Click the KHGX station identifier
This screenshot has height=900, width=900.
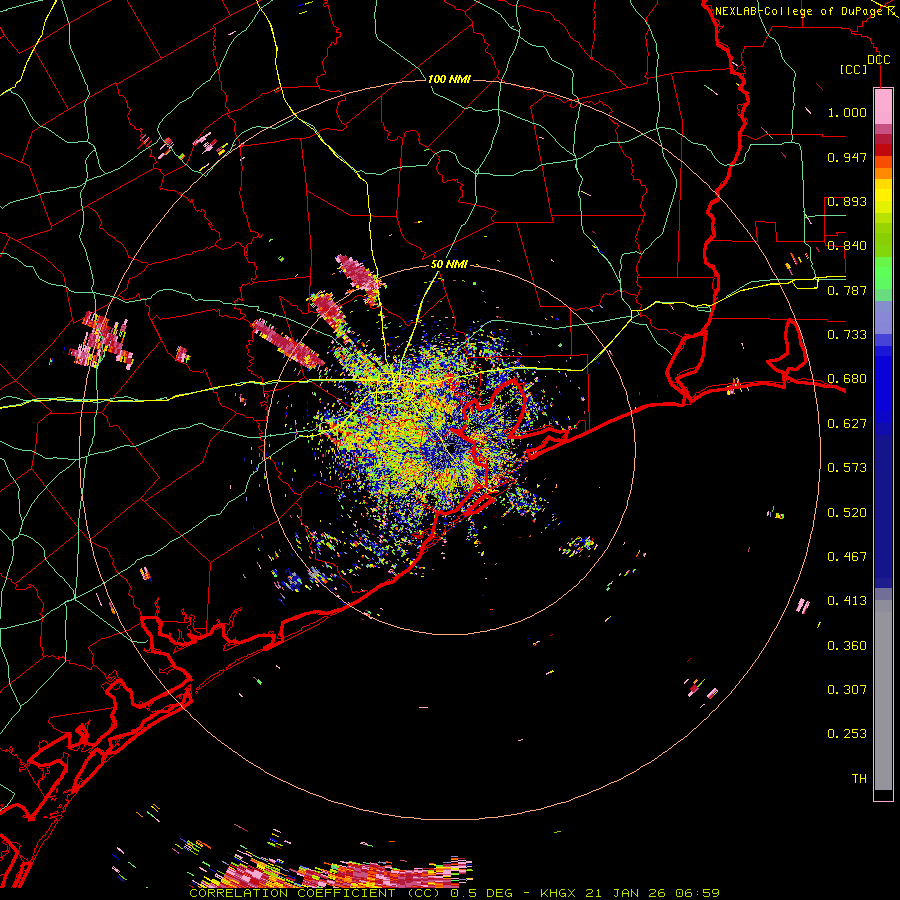click(x=560, y=893)
